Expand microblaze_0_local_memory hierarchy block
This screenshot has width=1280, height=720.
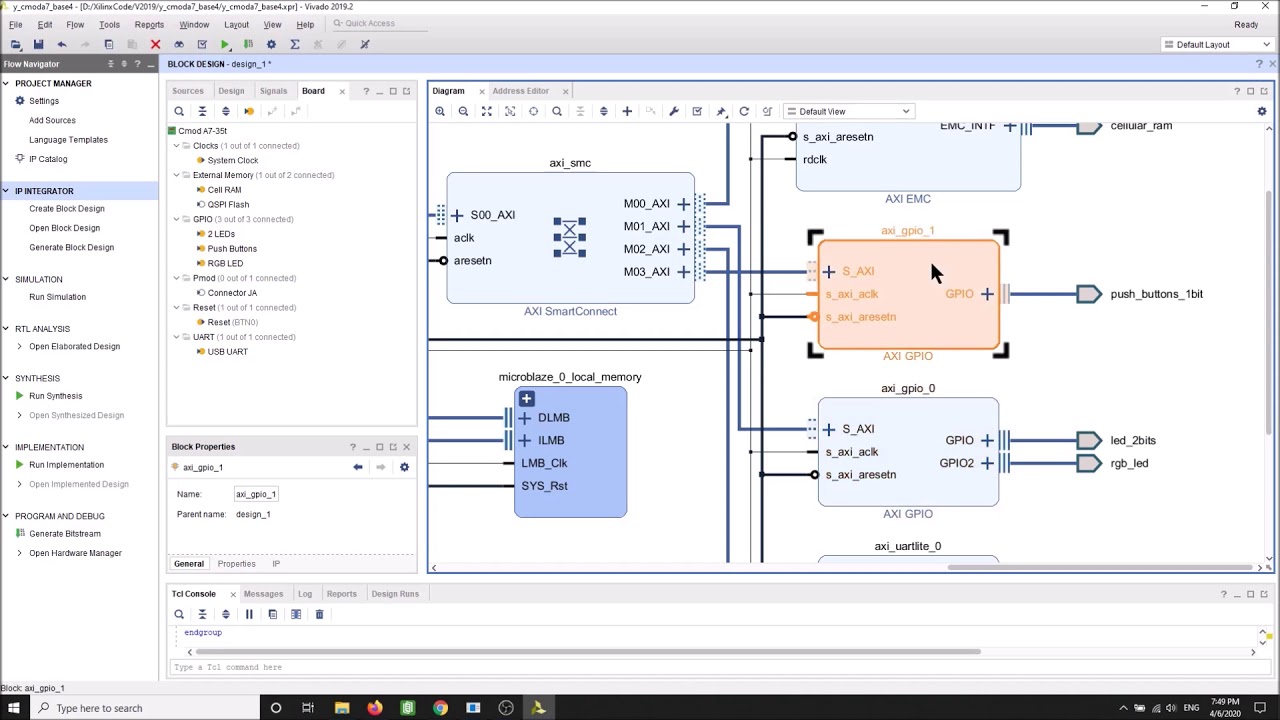[x=527, y=399]
